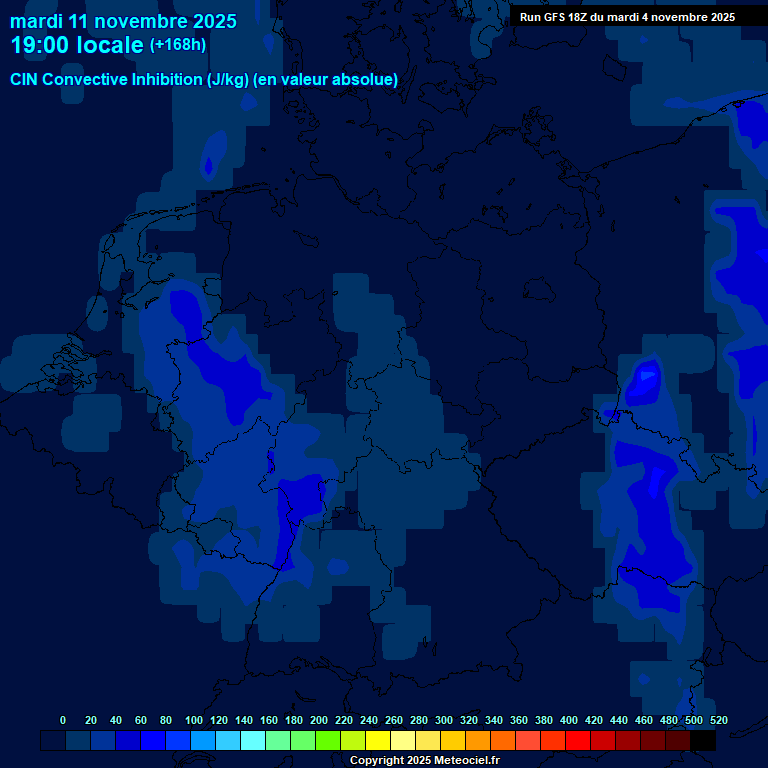Click the orange 340 legend swatch
768x768 pixels.
pos(503,741)
